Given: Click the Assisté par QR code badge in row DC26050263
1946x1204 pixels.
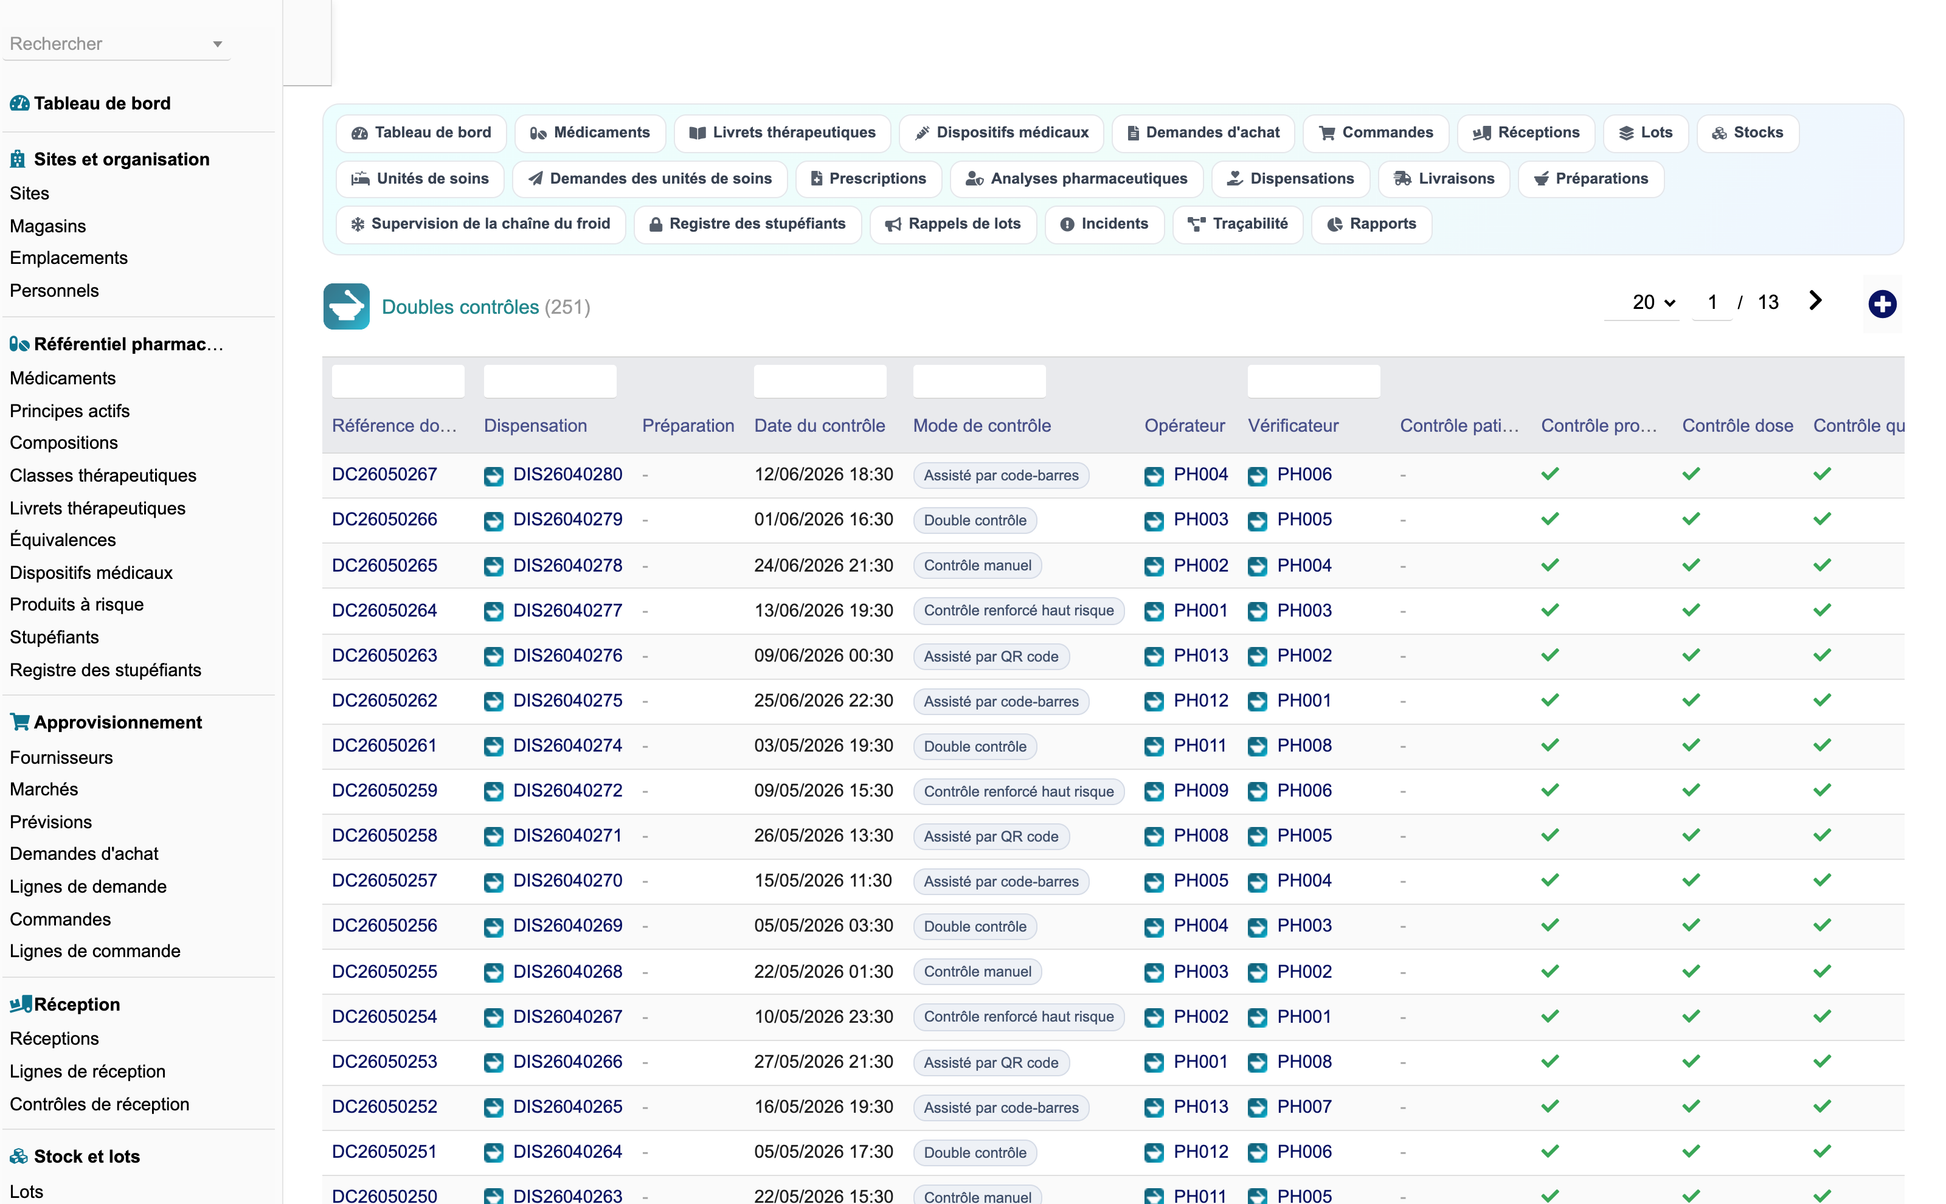Looking at the screenshot, I should 991,657.
